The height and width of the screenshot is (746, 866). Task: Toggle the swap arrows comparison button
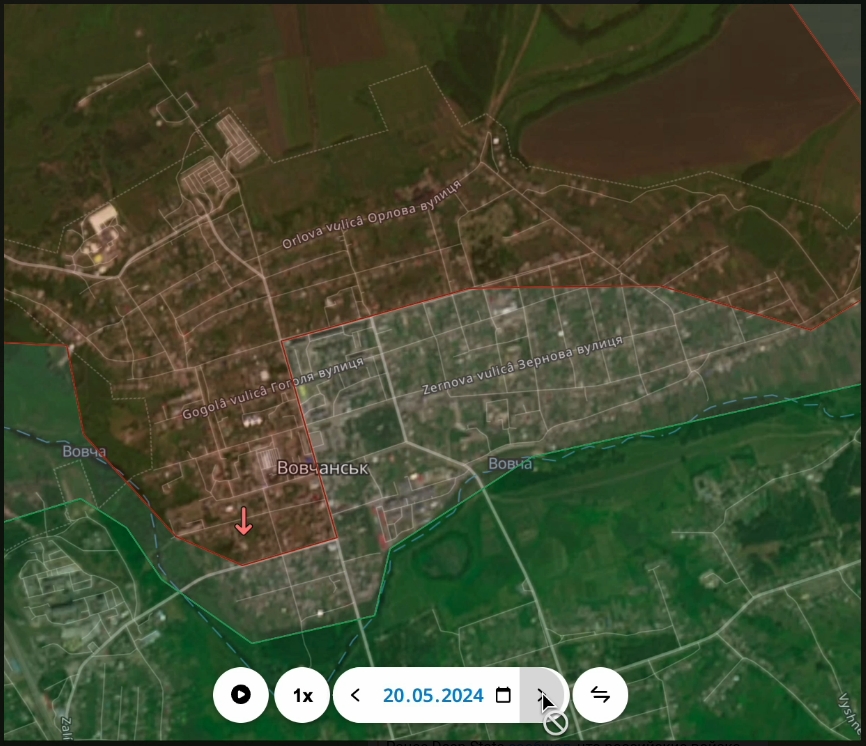600,695
